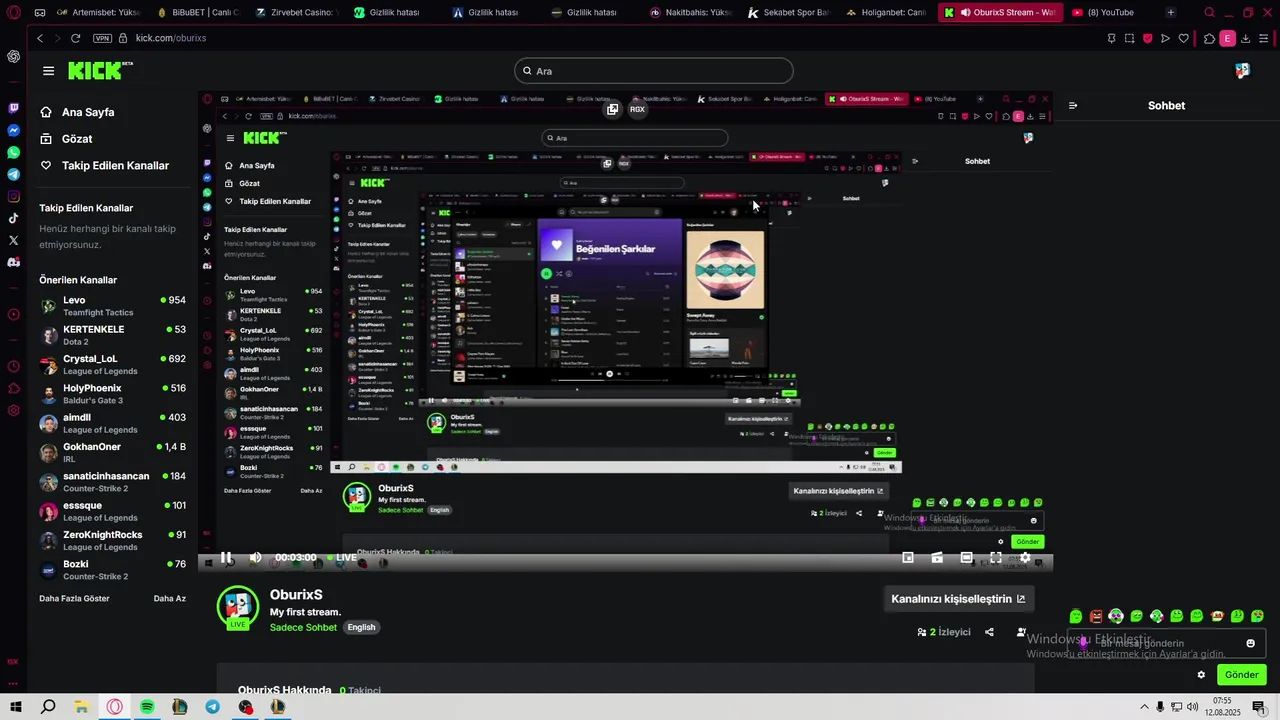The height and width of the screenshot is (720, 1280).
Task: Toggle theater mode on video player
Action: tap(966, 557)
